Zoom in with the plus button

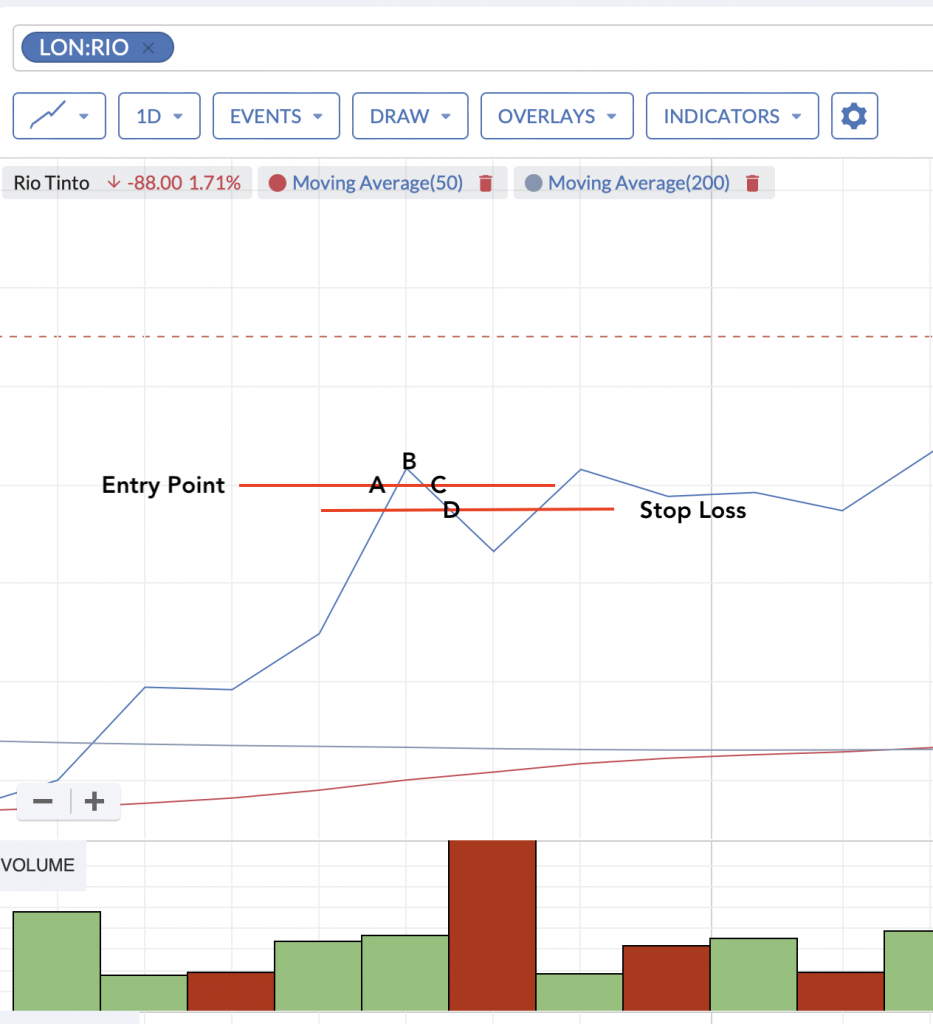point(94,802)
